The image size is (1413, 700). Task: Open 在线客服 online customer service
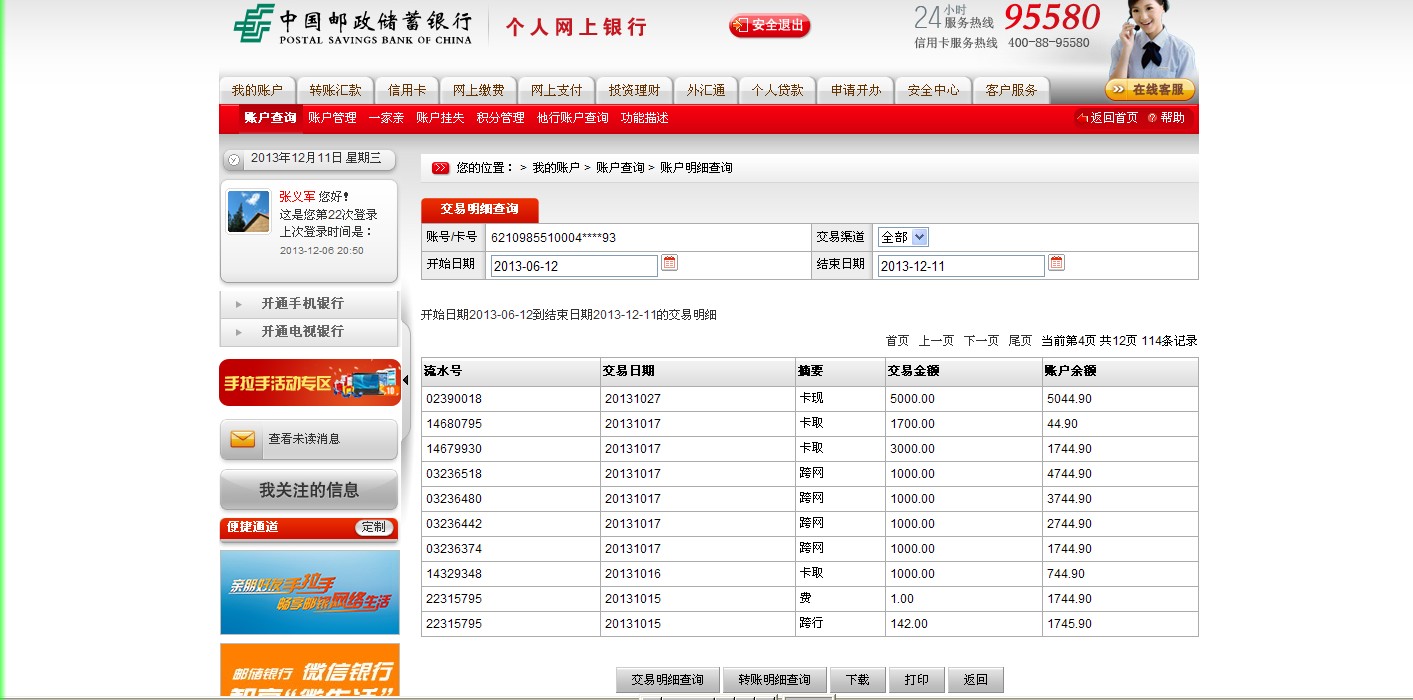pos(1150,90)
